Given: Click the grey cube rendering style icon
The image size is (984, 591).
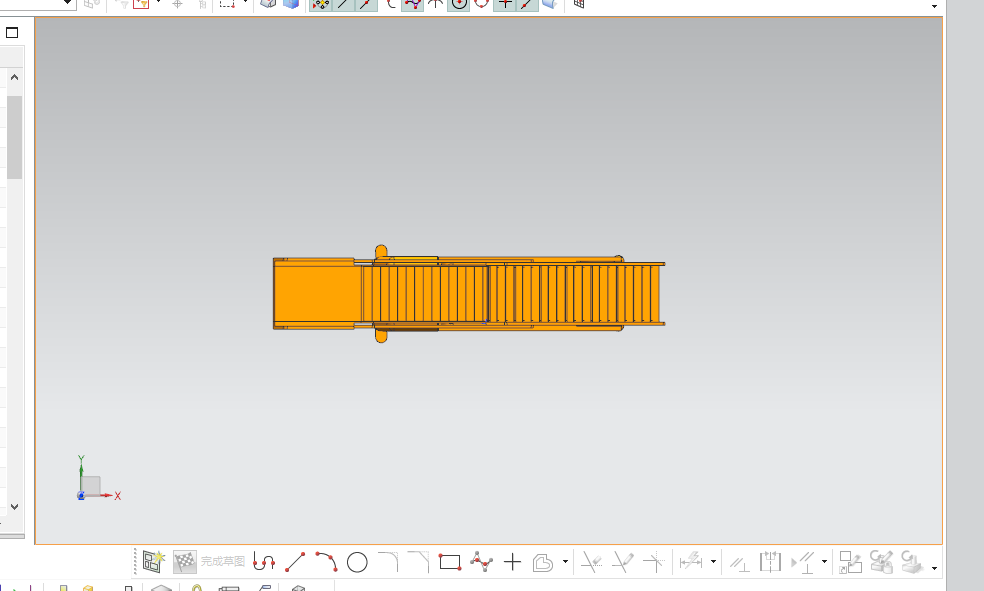Looking at the screenshot, I should pyautogui.click(x=268, y=4).
